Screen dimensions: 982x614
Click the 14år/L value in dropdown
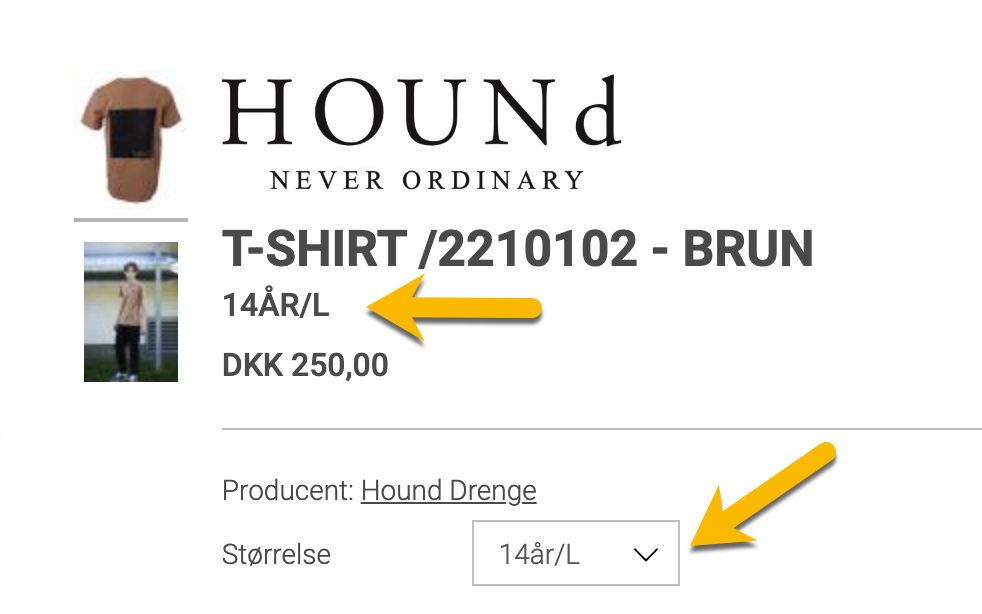539,554
